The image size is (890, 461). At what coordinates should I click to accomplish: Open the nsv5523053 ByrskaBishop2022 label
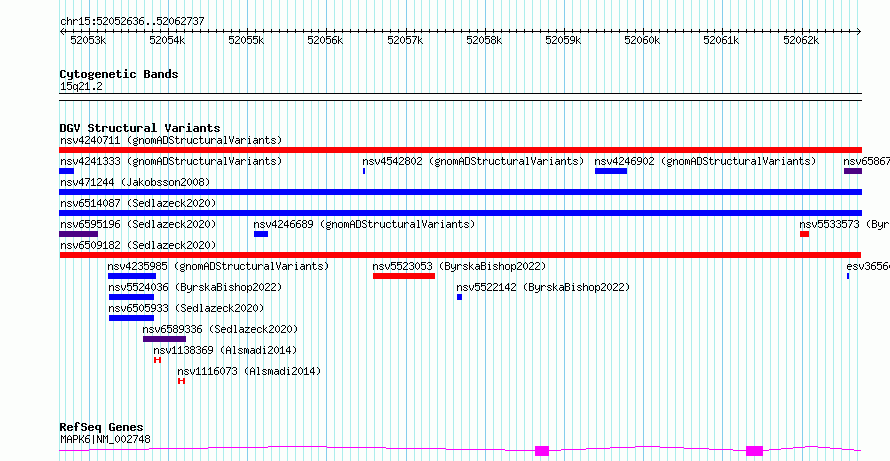coord(459,266)
